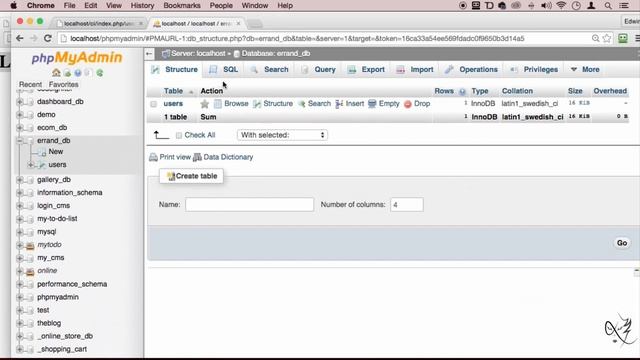Open the Data Dictionary icon

pos(198,157)
